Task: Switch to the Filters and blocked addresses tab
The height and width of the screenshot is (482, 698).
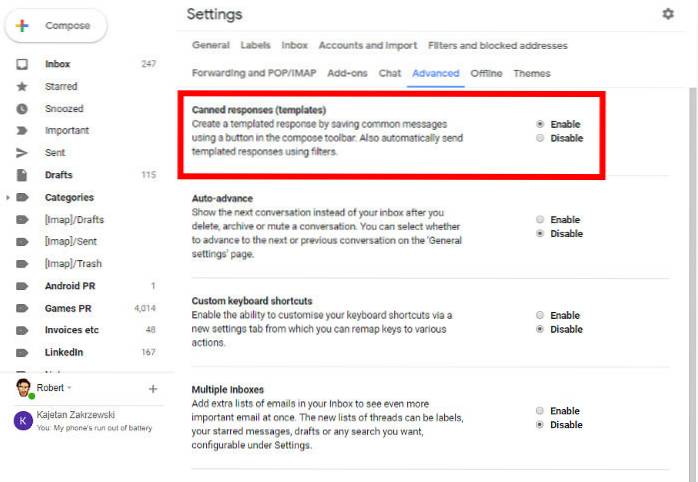Action: pos(497,45)
